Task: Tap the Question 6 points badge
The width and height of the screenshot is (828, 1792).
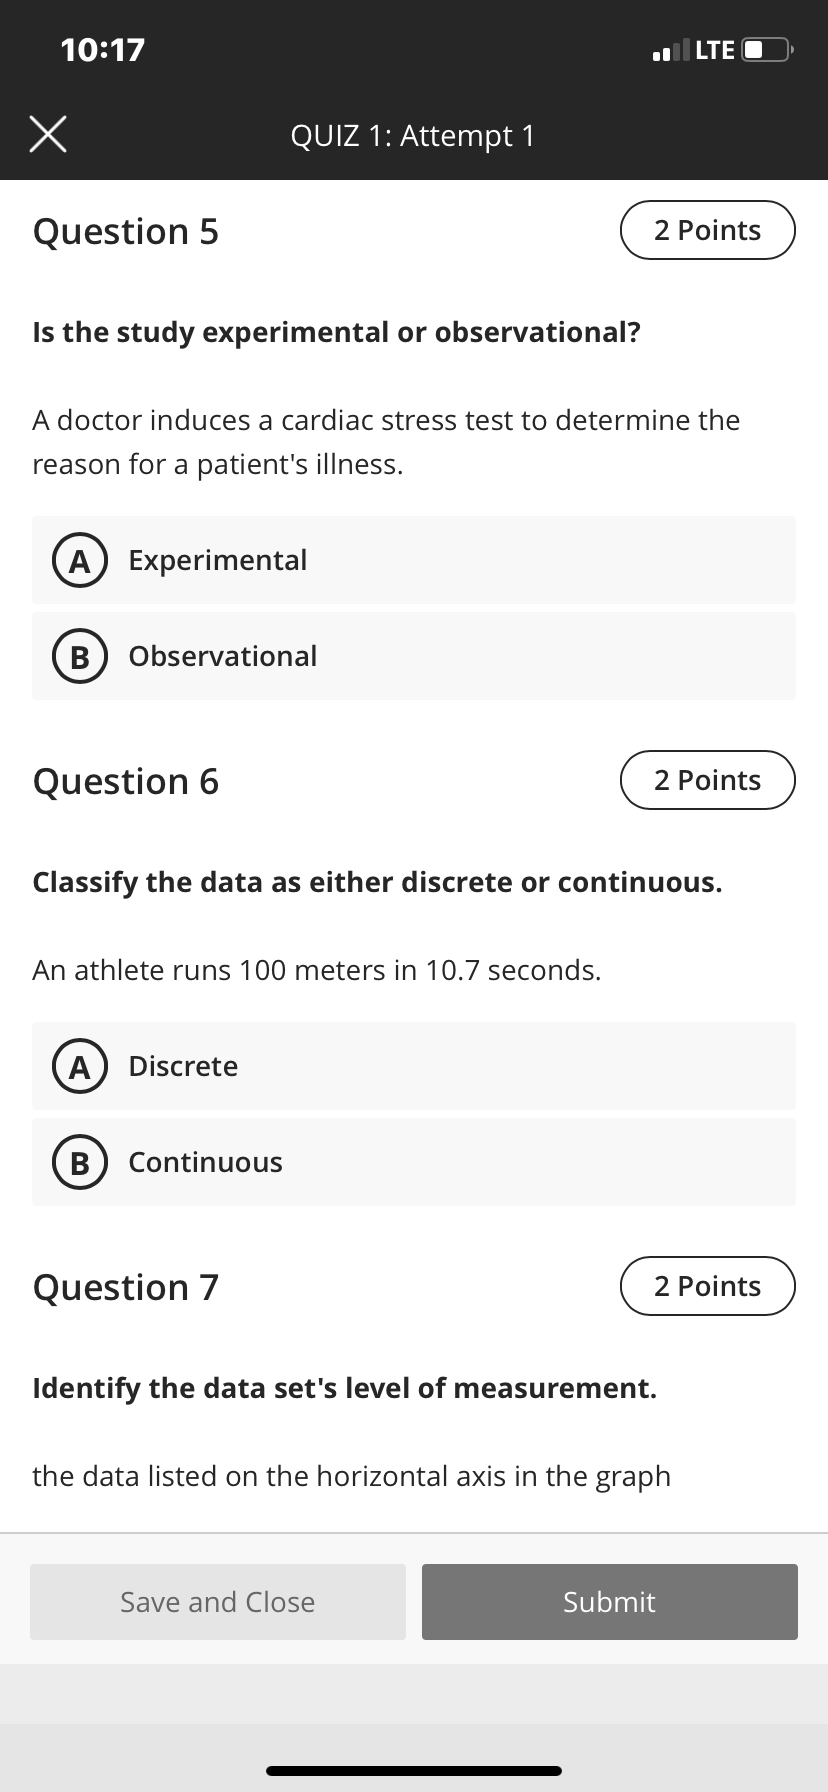Action: point(708,780)
